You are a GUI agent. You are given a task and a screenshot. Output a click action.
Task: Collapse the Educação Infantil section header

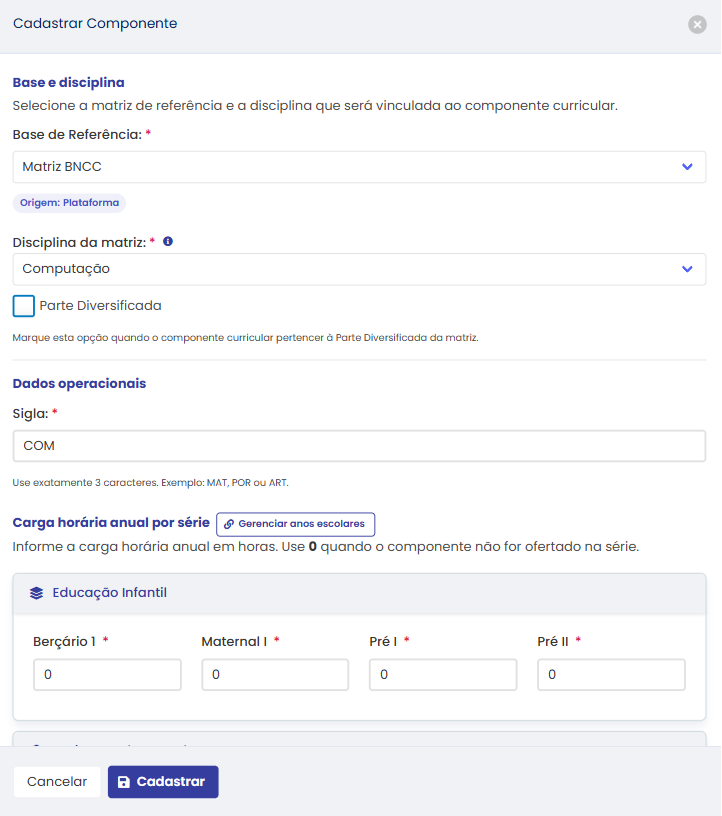[x=359, y=593]
